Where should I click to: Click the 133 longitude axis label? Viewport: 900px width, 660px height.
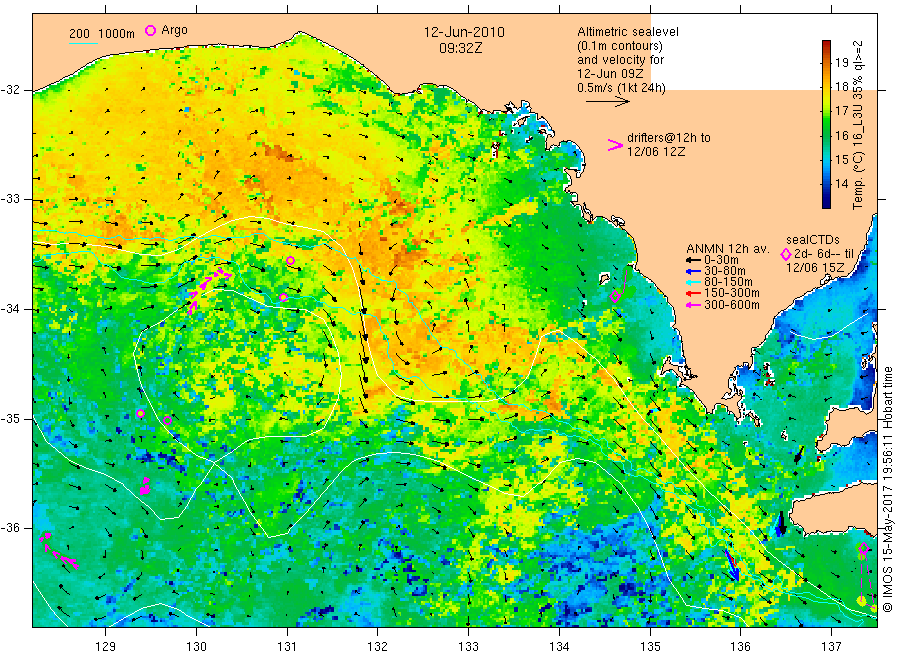point(468,647)
